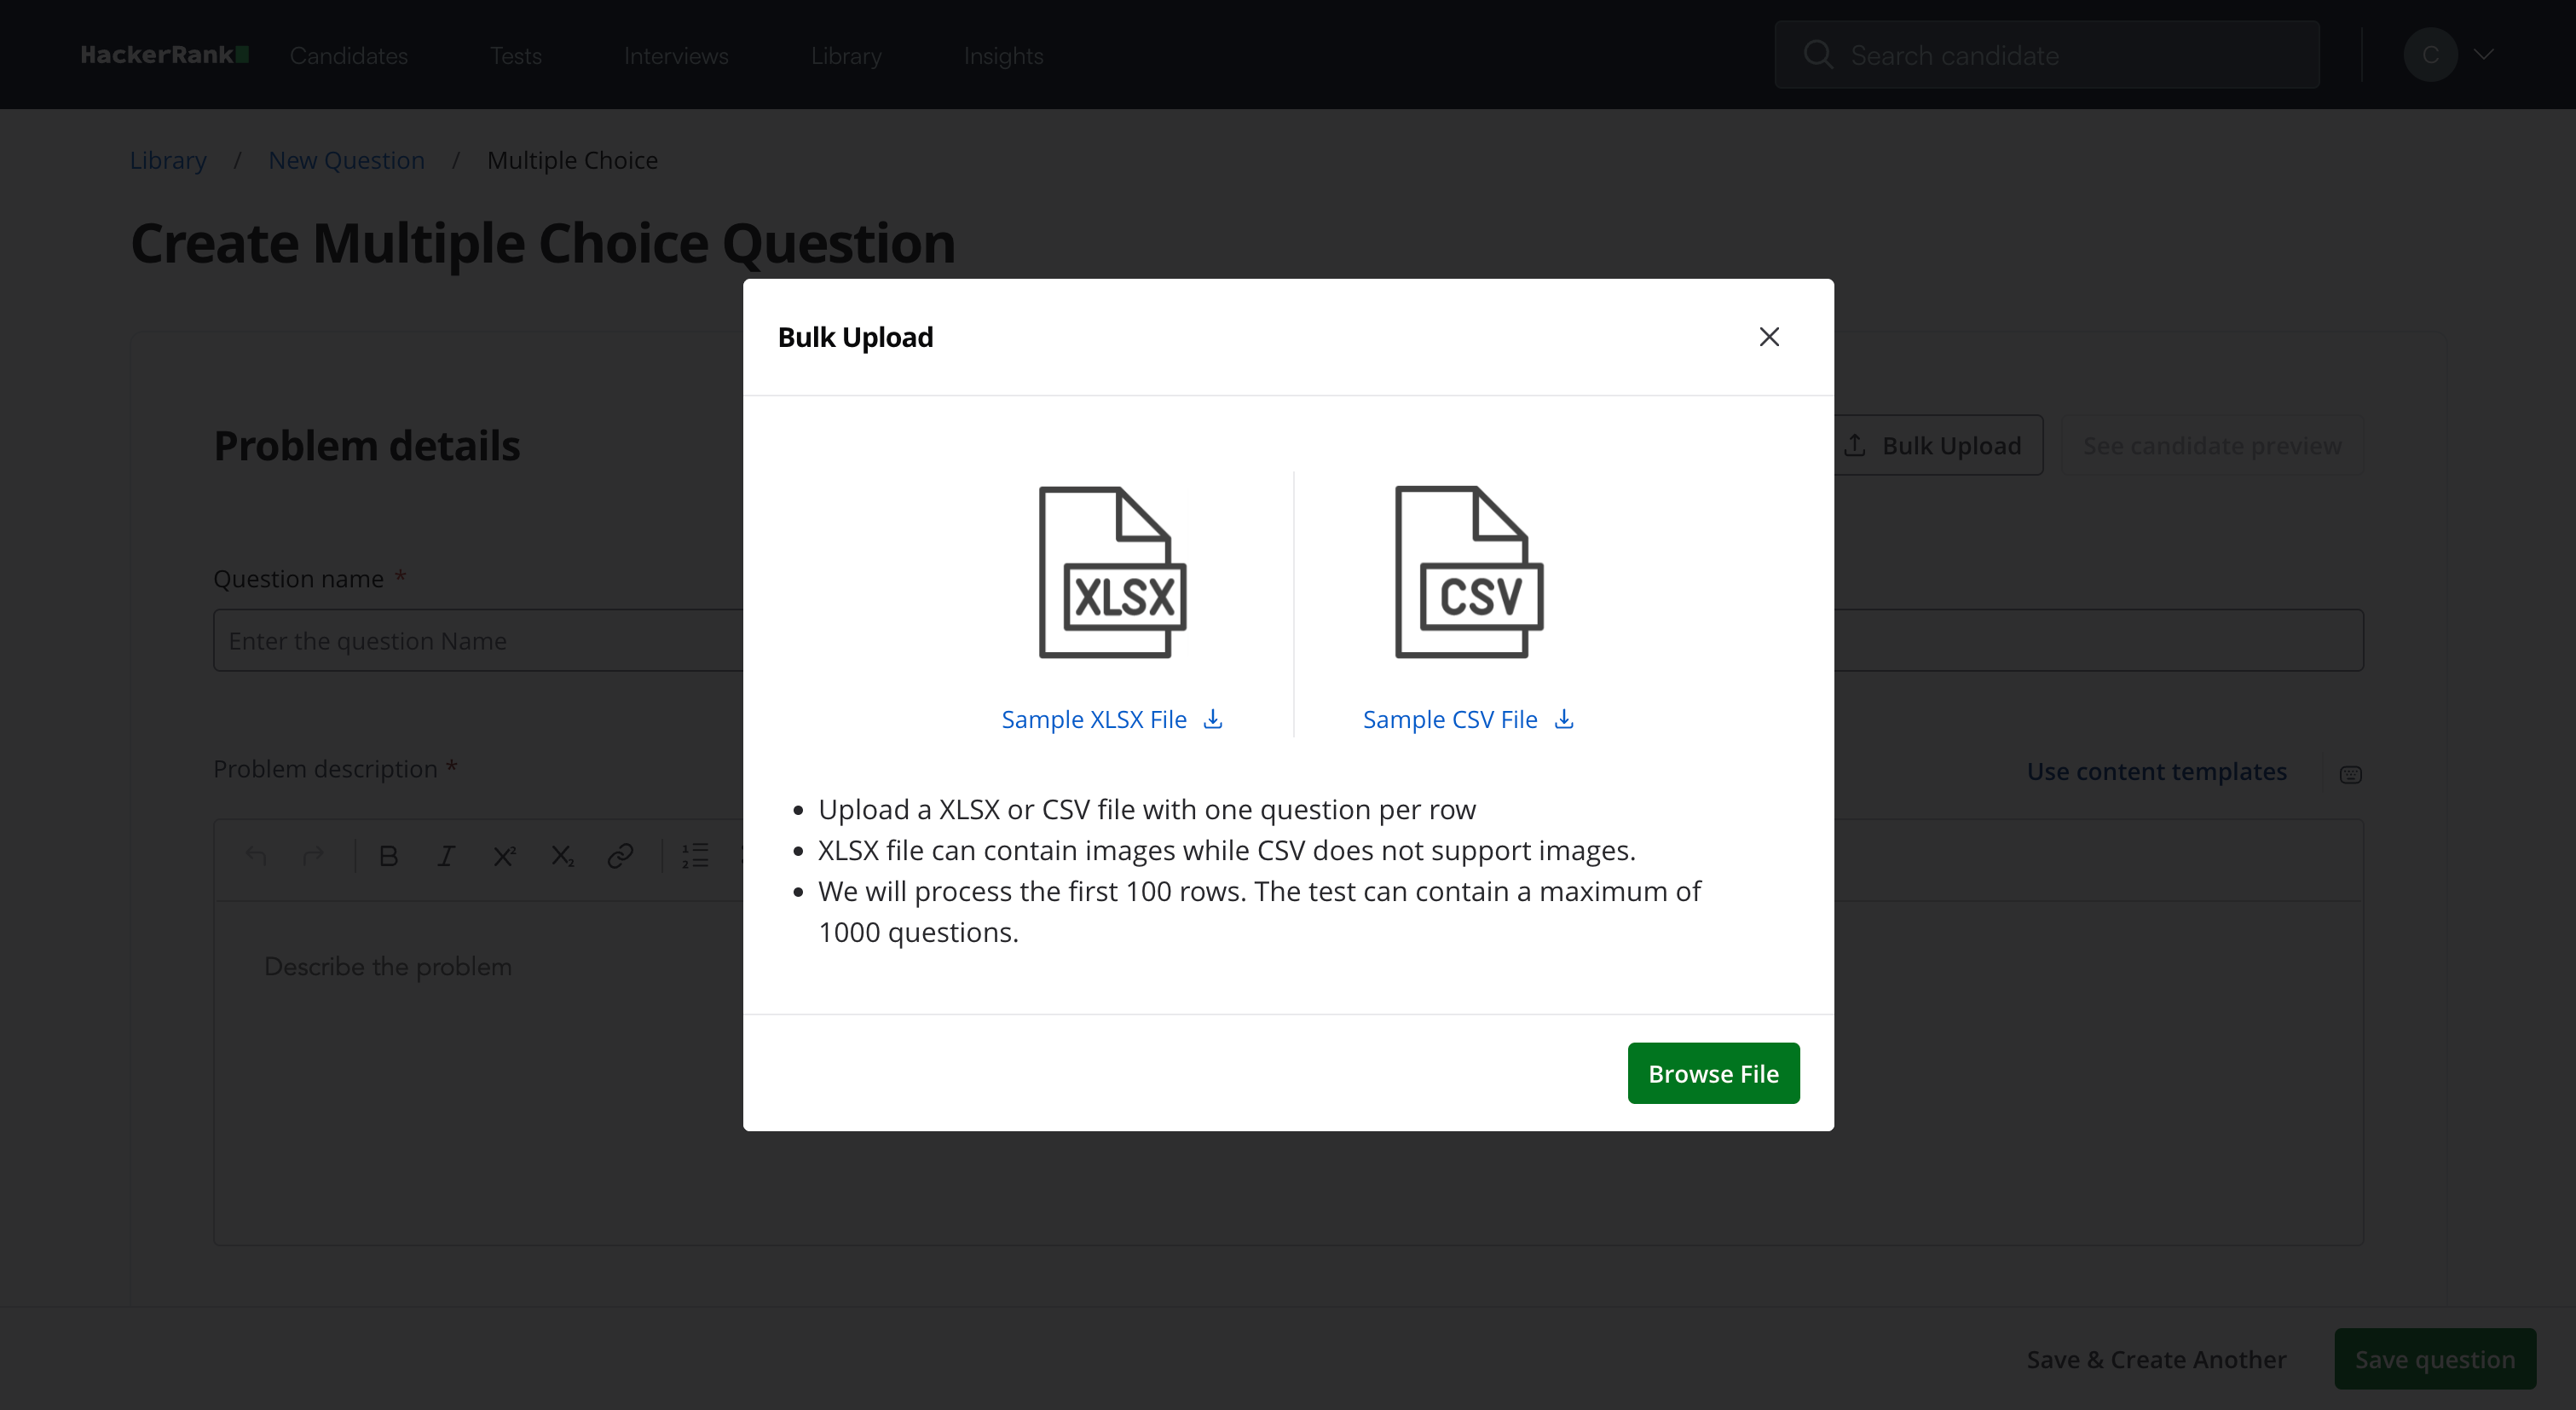
Task: Download the Sample CSV File
Action: pyautogui.click(x=1467, y=719)
